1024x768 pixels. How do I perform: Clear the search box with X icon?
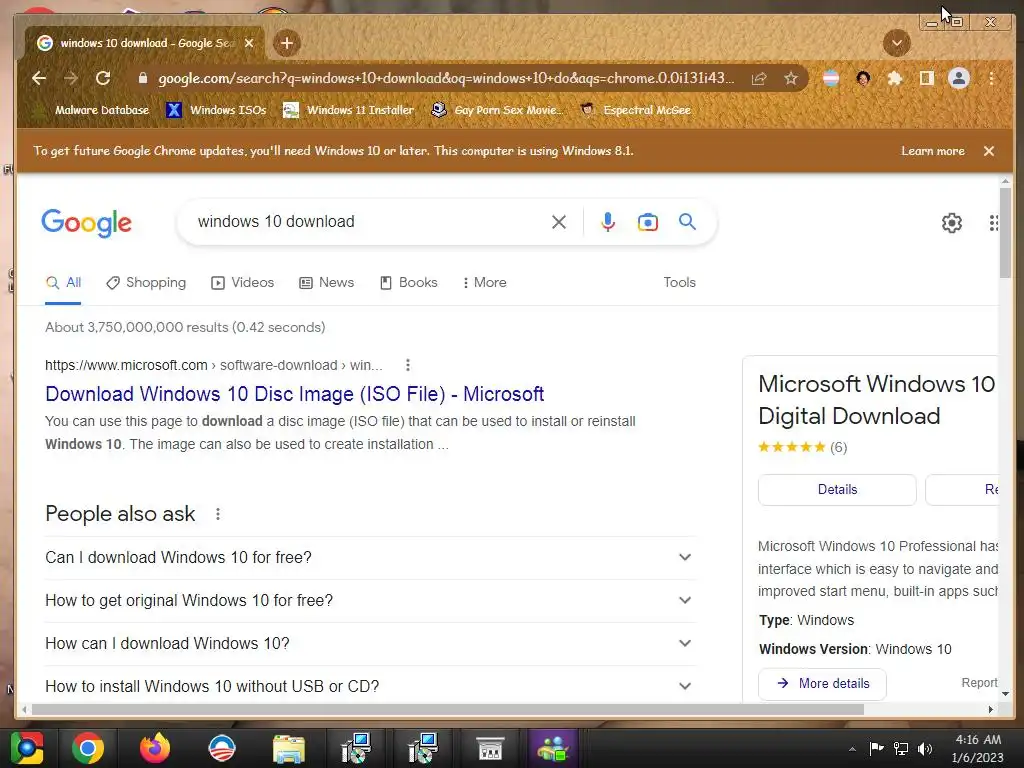(558, 222)
